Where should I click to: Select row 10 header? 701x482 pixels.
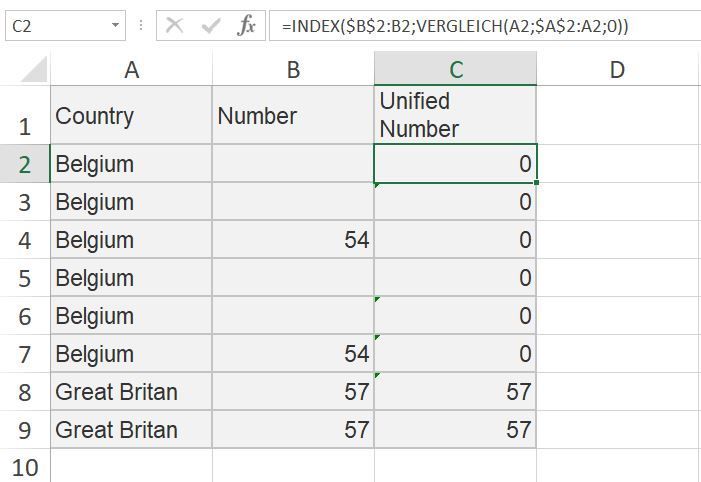24,467
